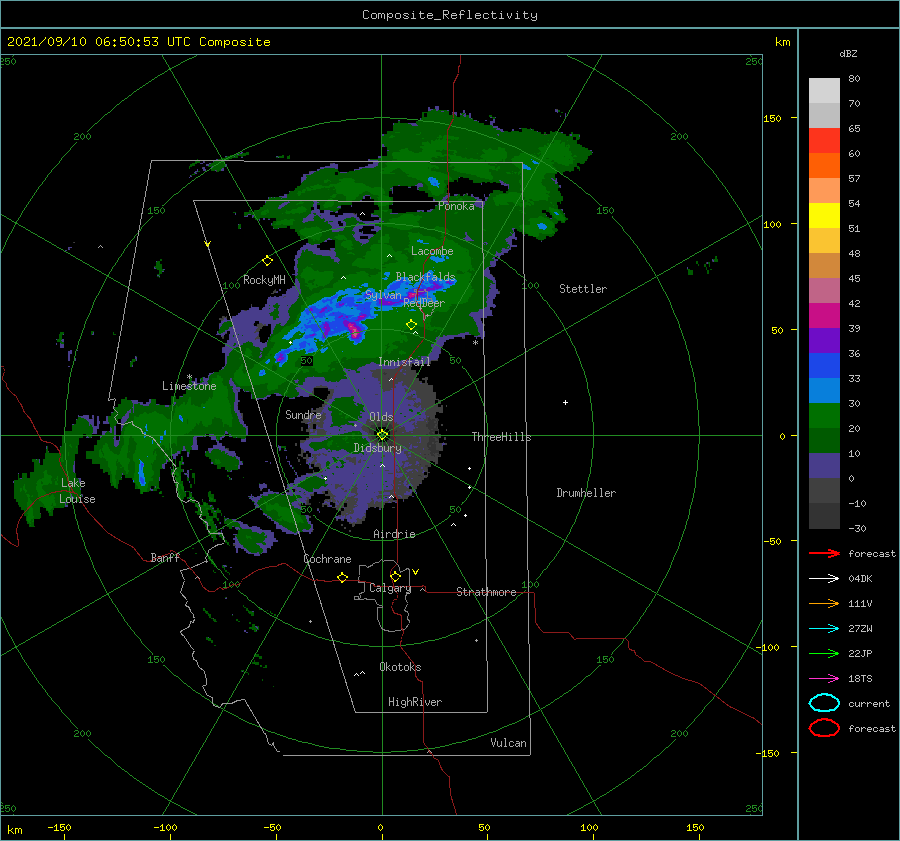The height and width of the screenshot is (841, 900).
Task: Click the RedDeer city label
Action: coord(424,303)
